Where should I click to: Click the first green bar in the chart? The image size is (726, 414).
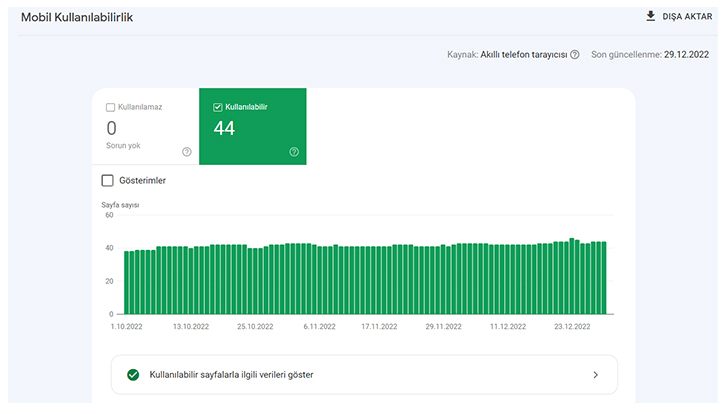tap(127, 283)
